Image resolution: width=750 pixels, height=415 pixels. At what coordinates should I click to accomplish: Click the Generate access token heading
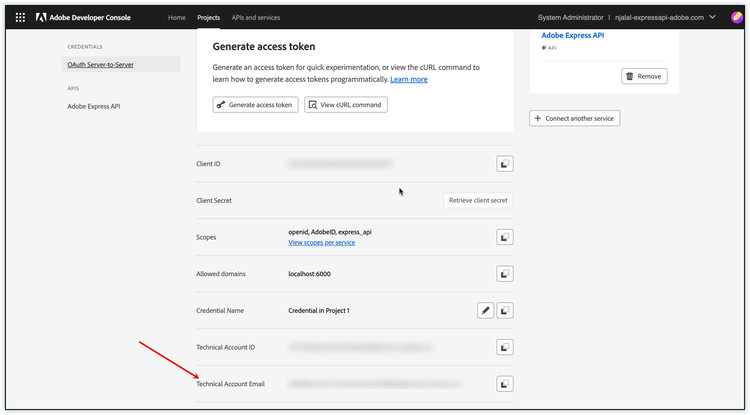(x=264, y=47)
